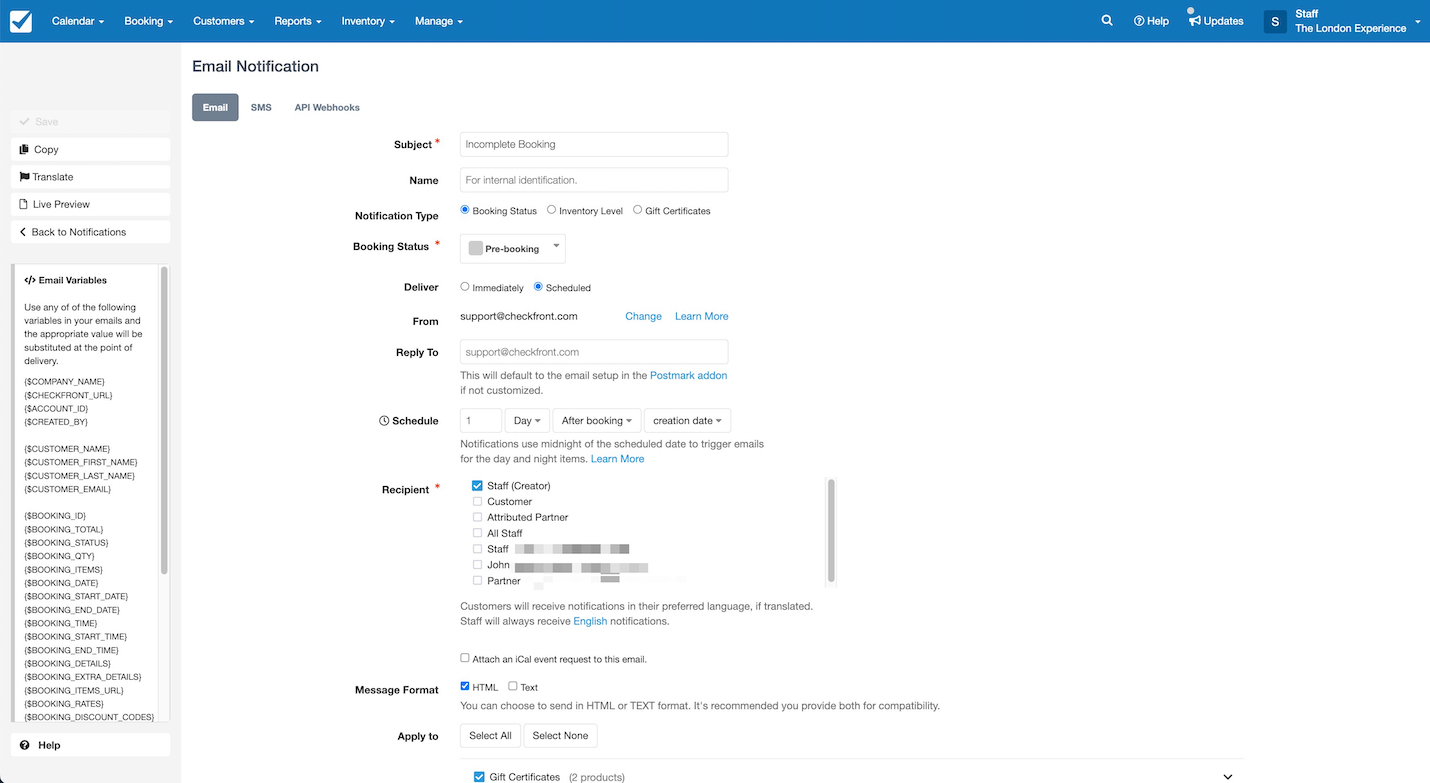Click the code icon beside Email Variables

coord(30,280)
